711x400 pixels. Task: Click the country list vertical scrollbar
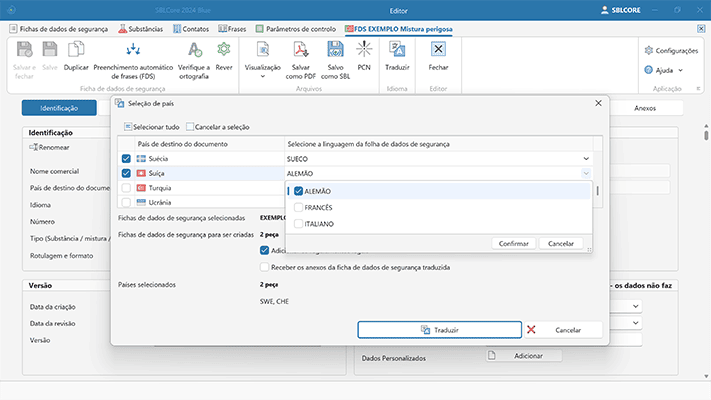point(598,190)
